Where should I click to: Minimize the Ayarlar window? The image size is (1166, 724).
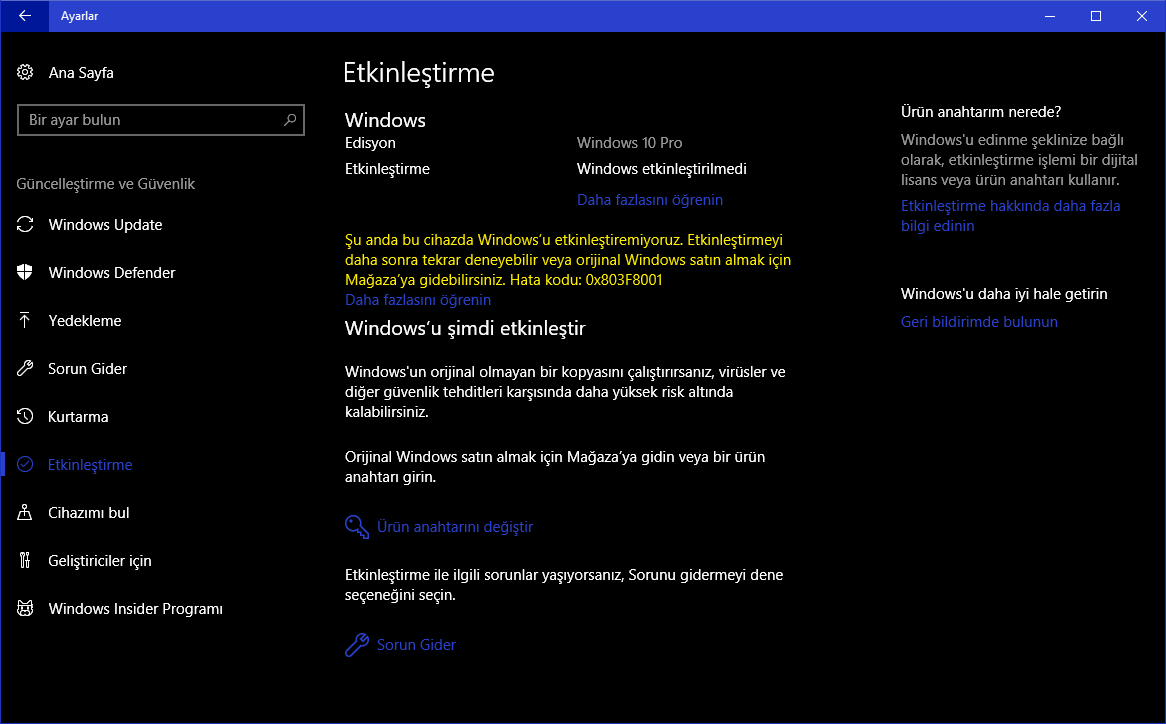1050,16
